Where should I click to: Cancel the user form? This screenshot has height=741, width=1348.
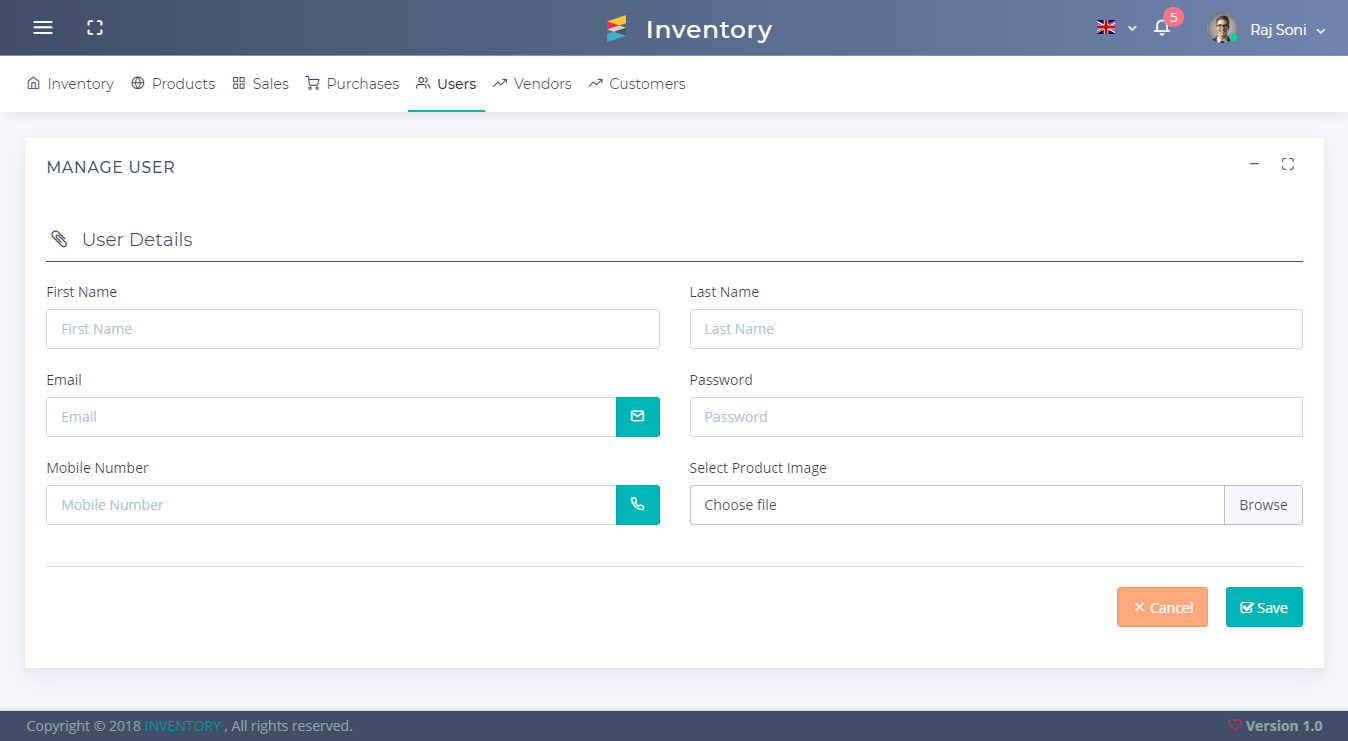pos(1162,607)
